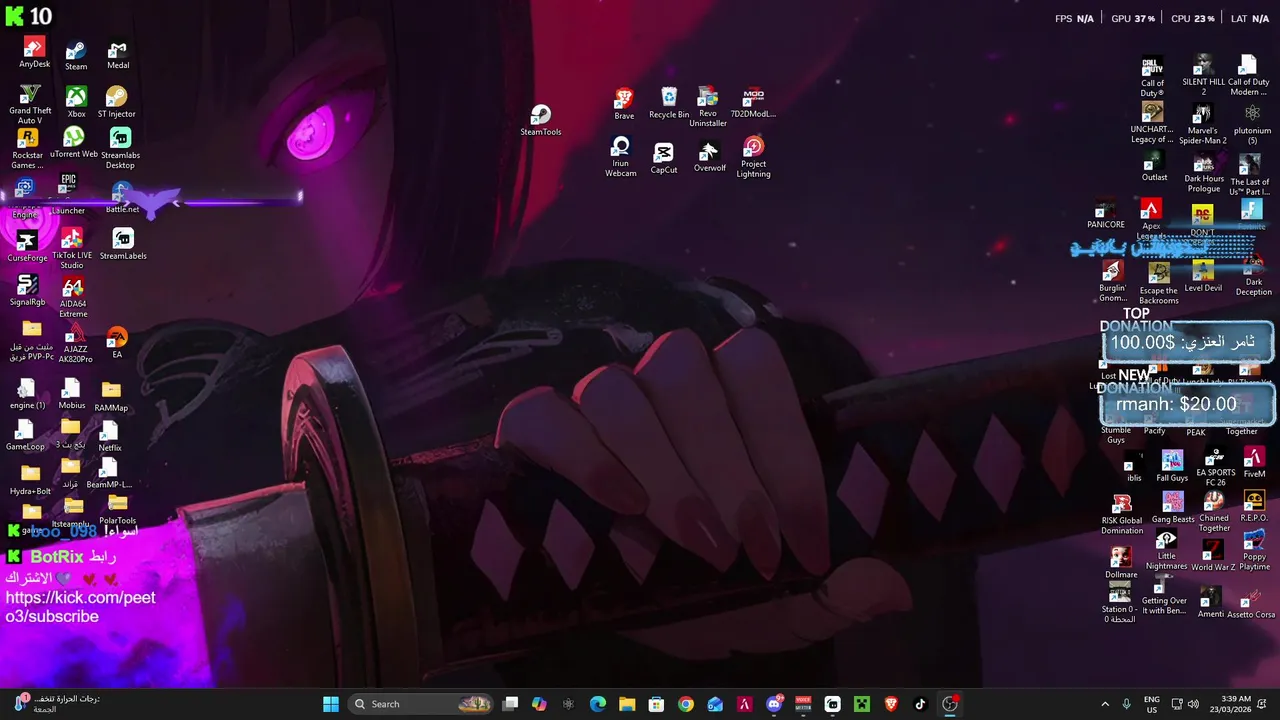1280x720 pixels.
Task: Open the FiveM desktop shortcut
Action: tap(1254, 463)
